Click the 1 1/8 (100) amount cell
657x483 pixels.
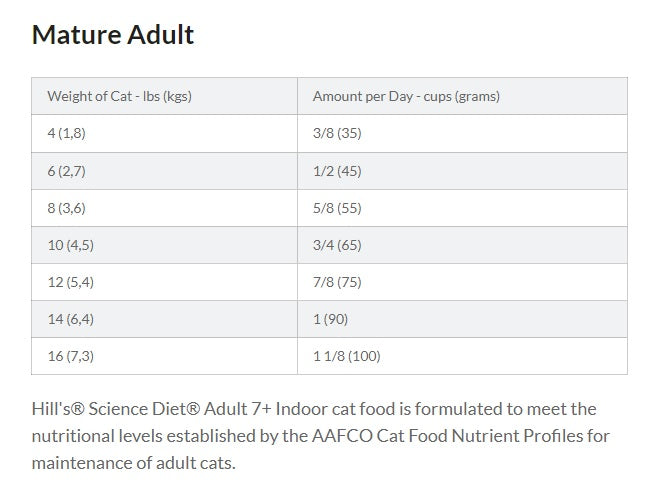(462, 356)
